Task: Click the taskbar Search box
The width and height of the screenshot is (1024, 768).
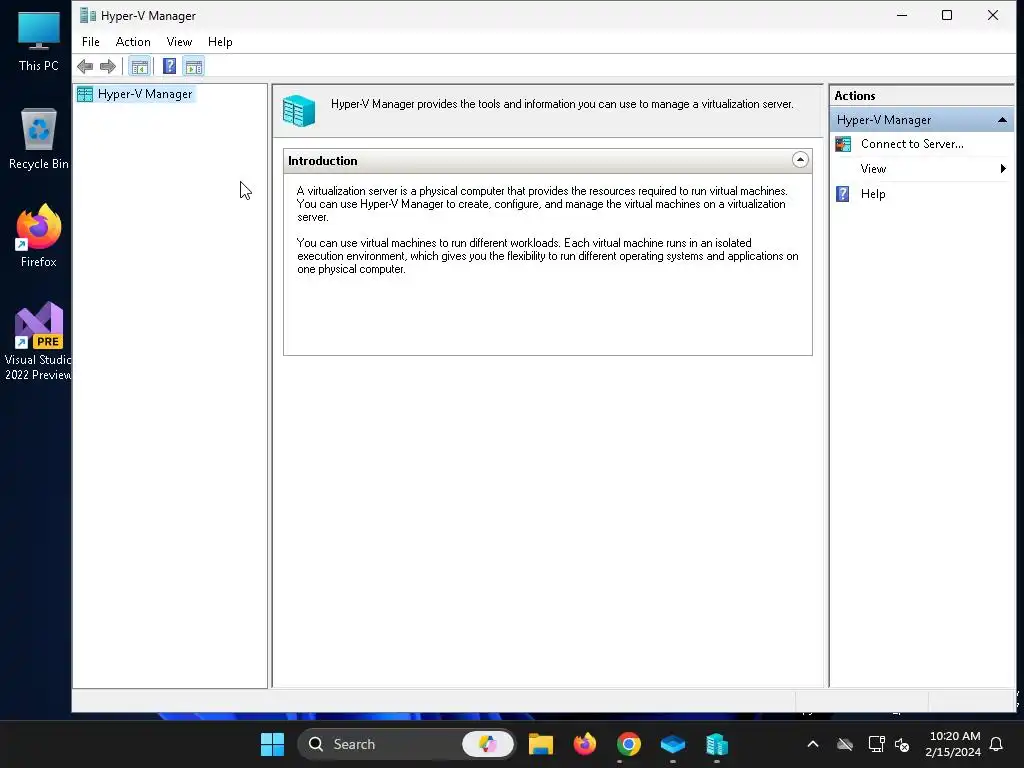Action: click(x=406, y=744)
